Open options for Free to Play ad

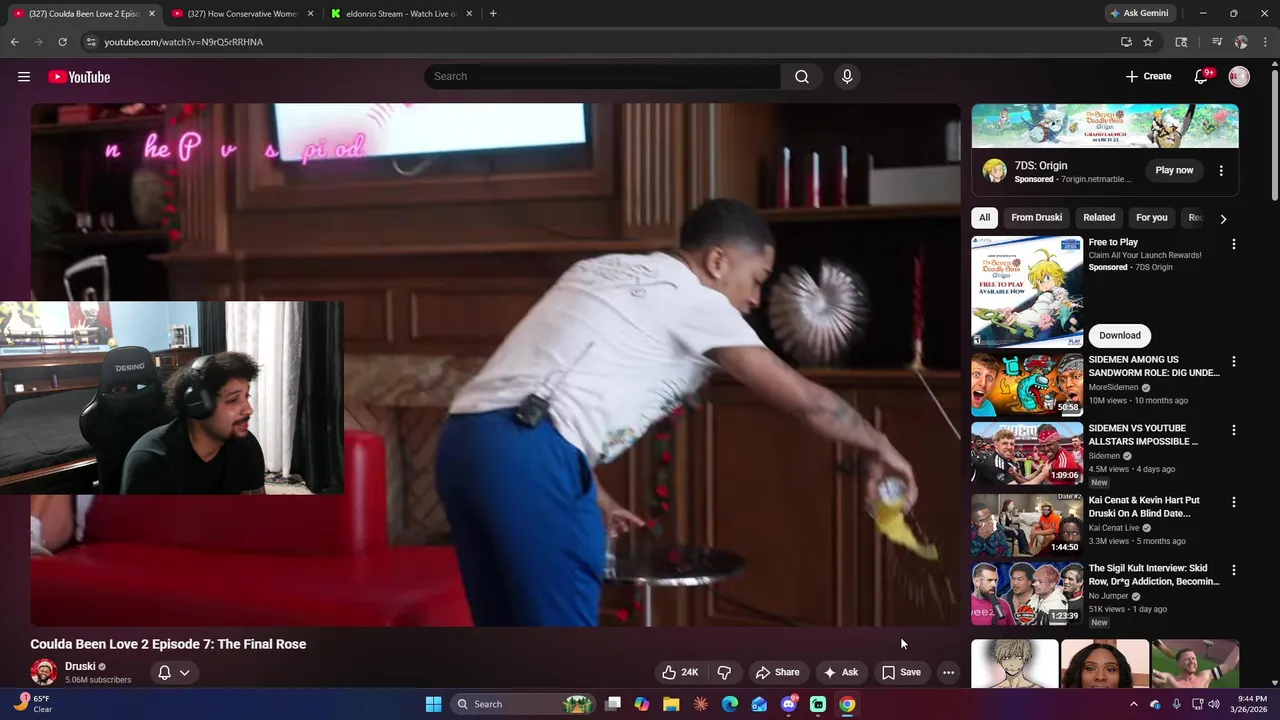click(1233, 244)
